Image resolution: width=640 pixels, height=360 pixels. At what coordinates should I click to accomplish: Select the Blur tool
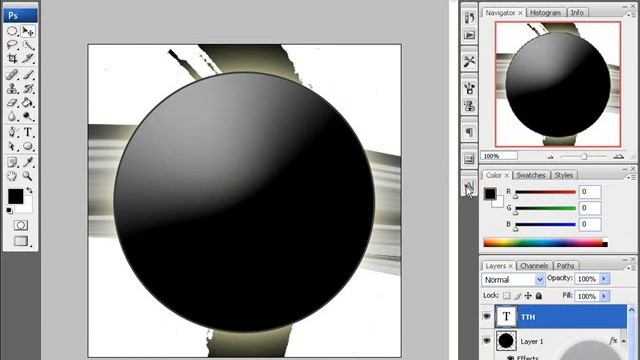pos(12,116)
